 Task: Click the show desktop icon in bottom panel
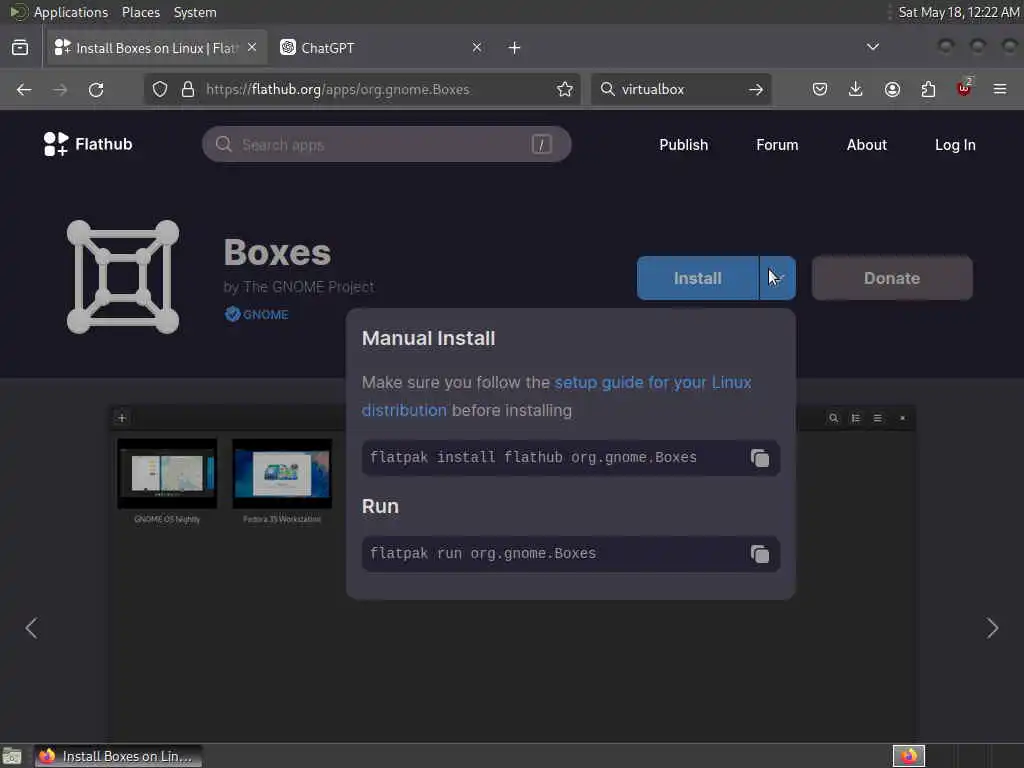(x=12, y=756)
